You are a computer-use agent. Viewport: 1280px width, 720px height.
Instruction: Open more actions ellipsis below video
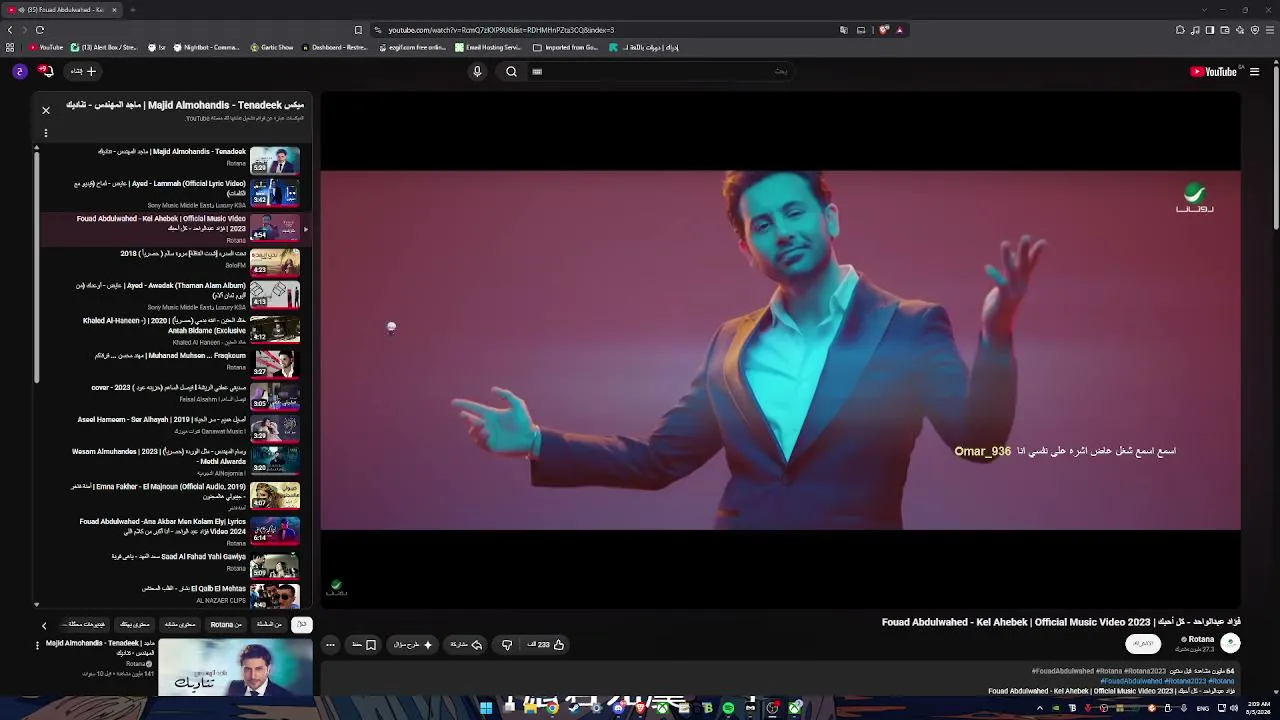click(330, 645)
